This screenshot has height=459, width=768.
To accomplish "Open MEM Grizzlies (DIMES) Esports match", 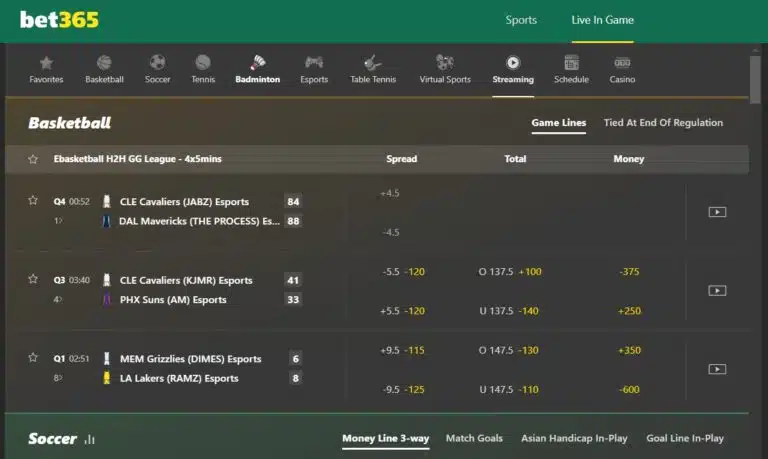I will tap(191, 359).
